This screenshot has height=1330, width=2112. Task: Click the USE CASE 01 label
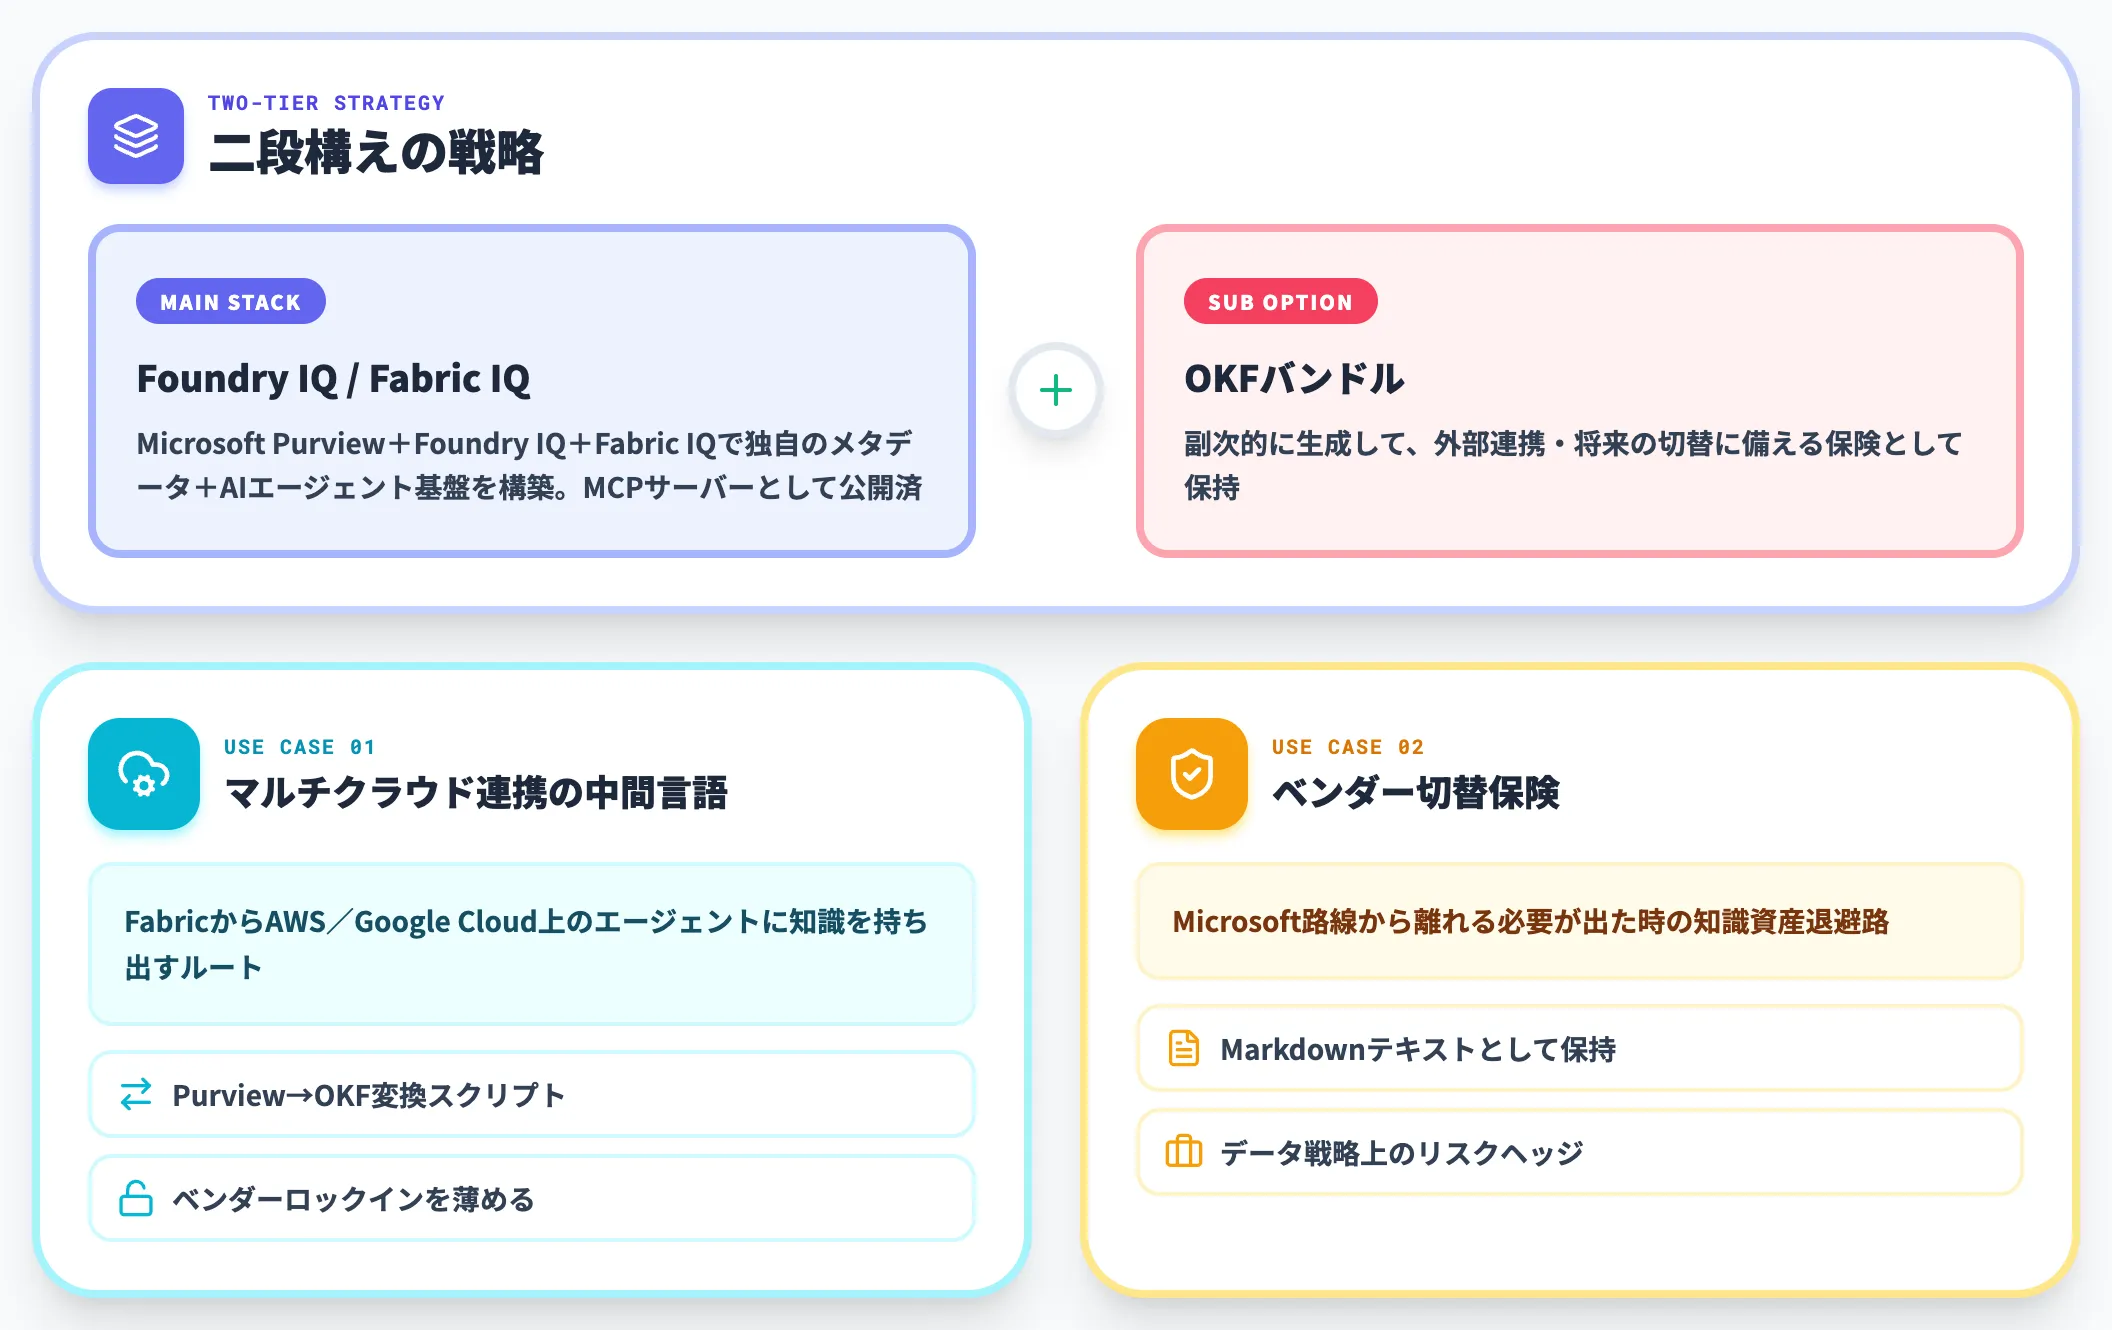click(x=299, y=747)
